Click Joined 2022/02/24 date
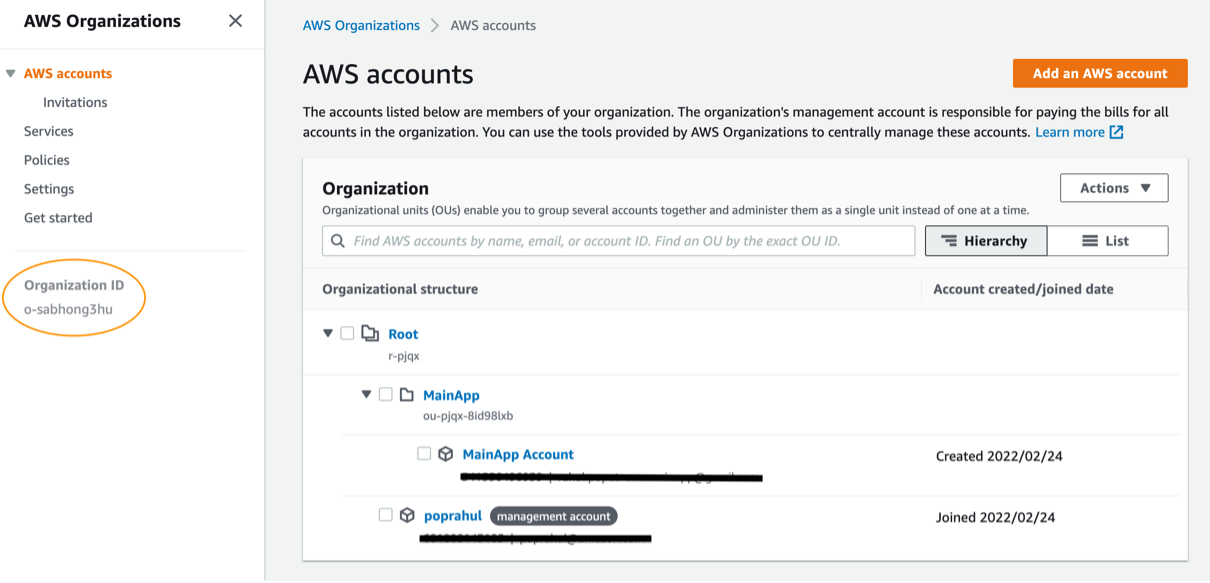 [x=995, y=517]
